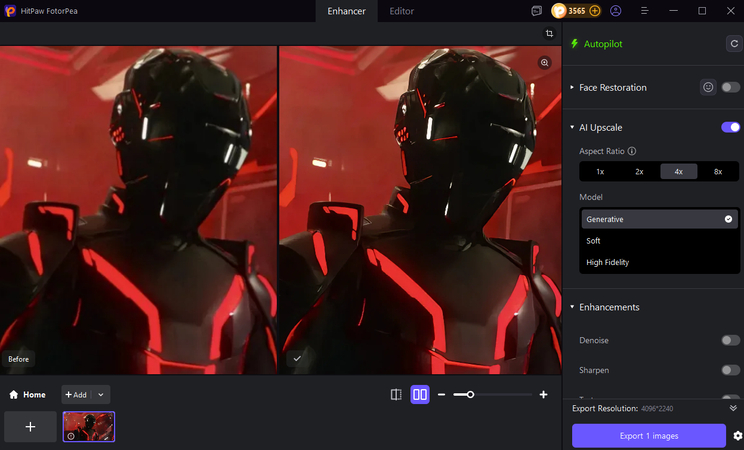Collapse the Enhancements section
Screen dimensions: 744x450
click(x=572, y=307)
